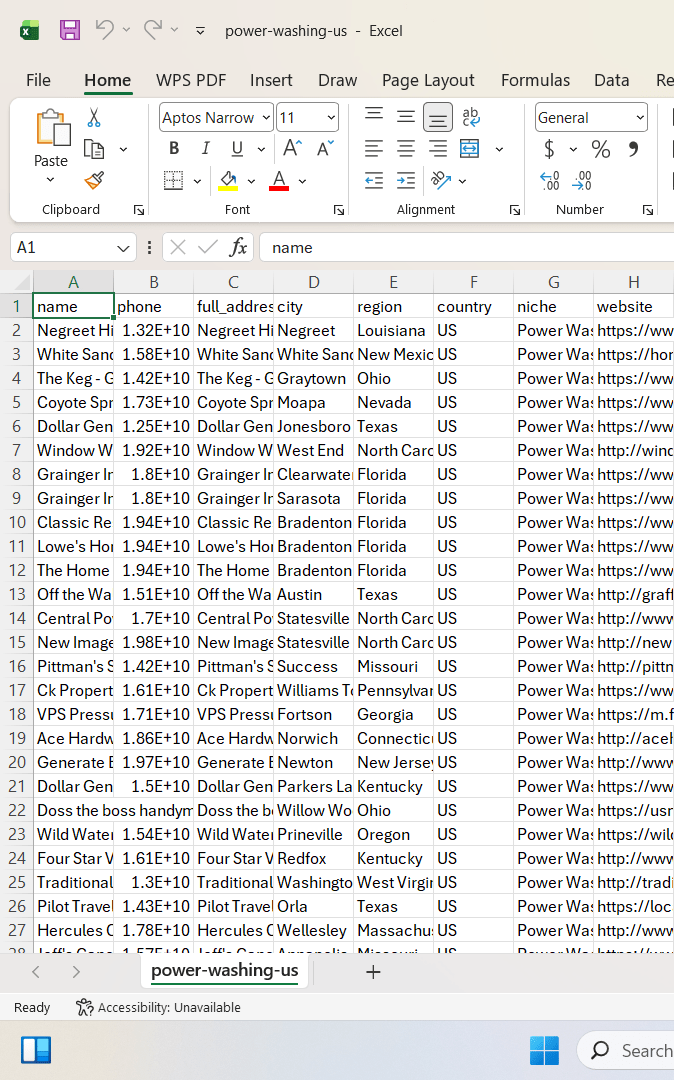
Task: Apply accounting dollar format
Action: pyautogui.click(x=549, y=149)
